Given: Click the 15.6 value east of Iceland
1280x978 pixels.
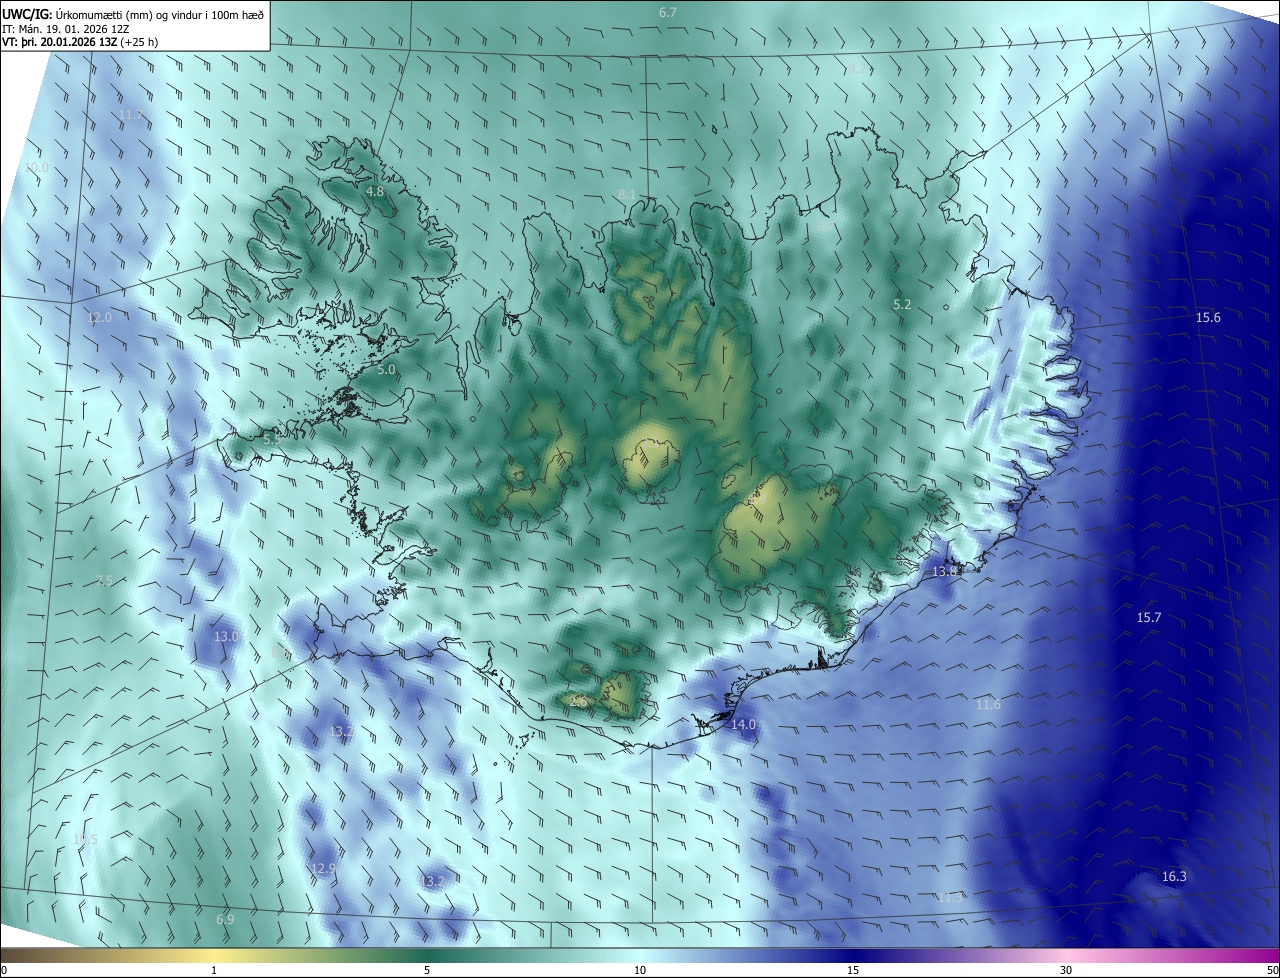Looking at the screenshot, I should [1208, 318].
